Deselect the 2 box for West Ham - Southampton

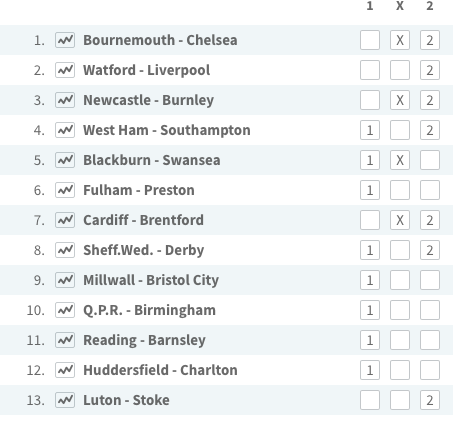430,130
